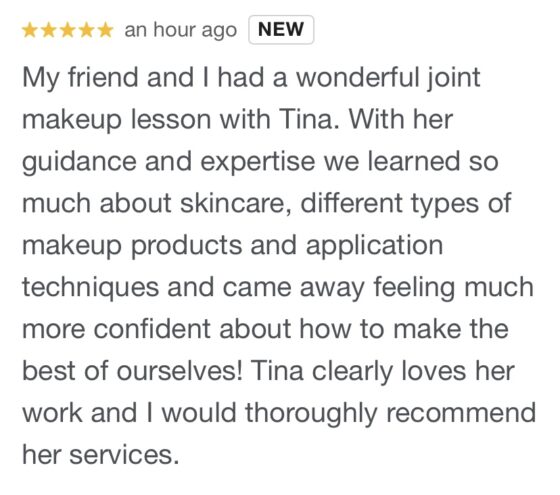The height and width of the screenshot is (495, 560).
Task: Click the fifth gold rating star
Action: (x=105, y=30)
